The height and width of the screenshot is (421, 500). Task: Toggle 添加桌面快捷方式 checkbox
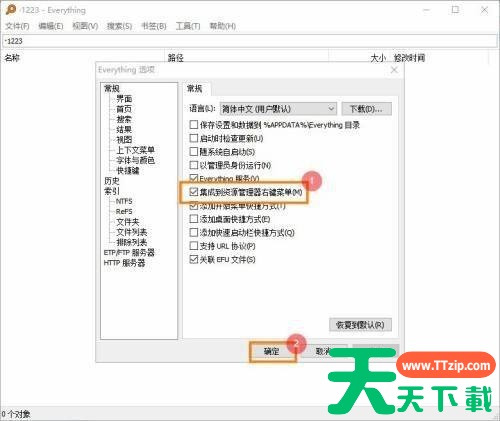(194, 219)
